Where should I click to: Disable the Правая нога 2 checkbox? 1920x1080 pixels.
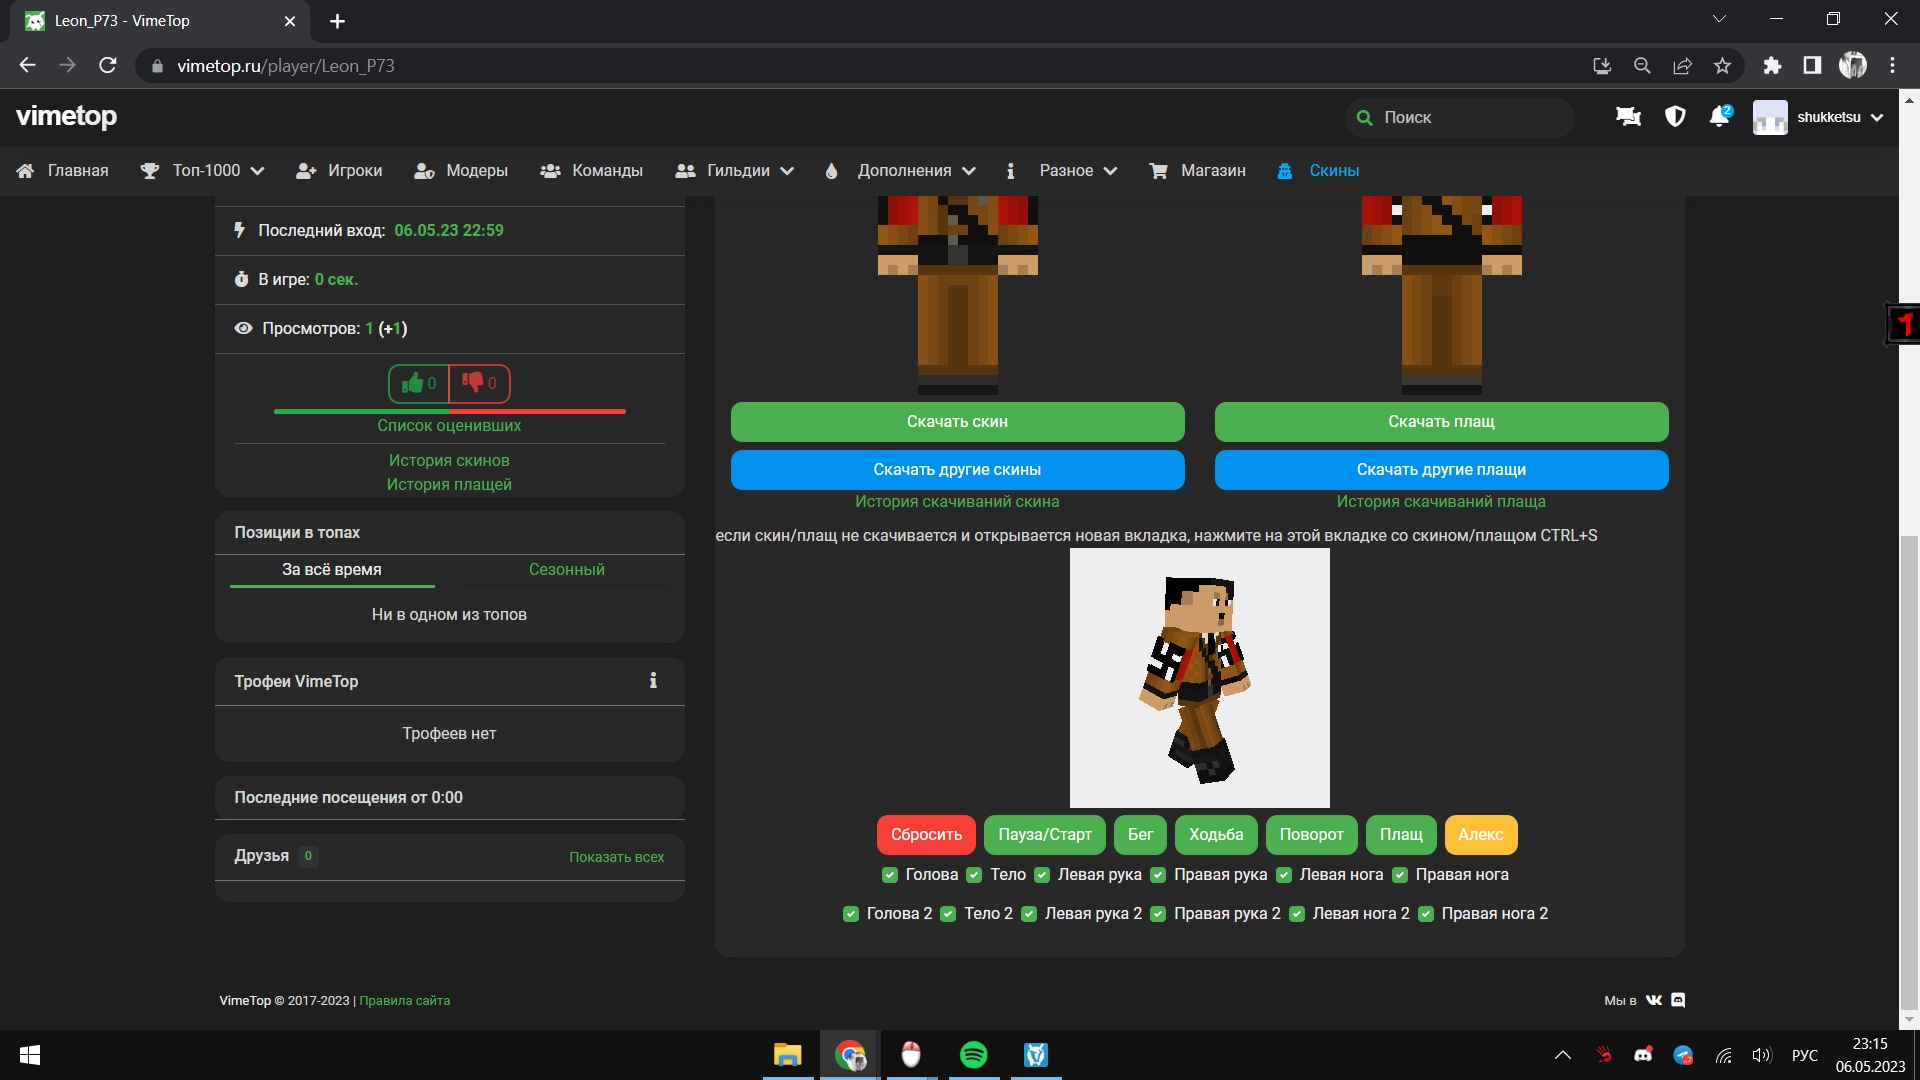coord(1426,914)
